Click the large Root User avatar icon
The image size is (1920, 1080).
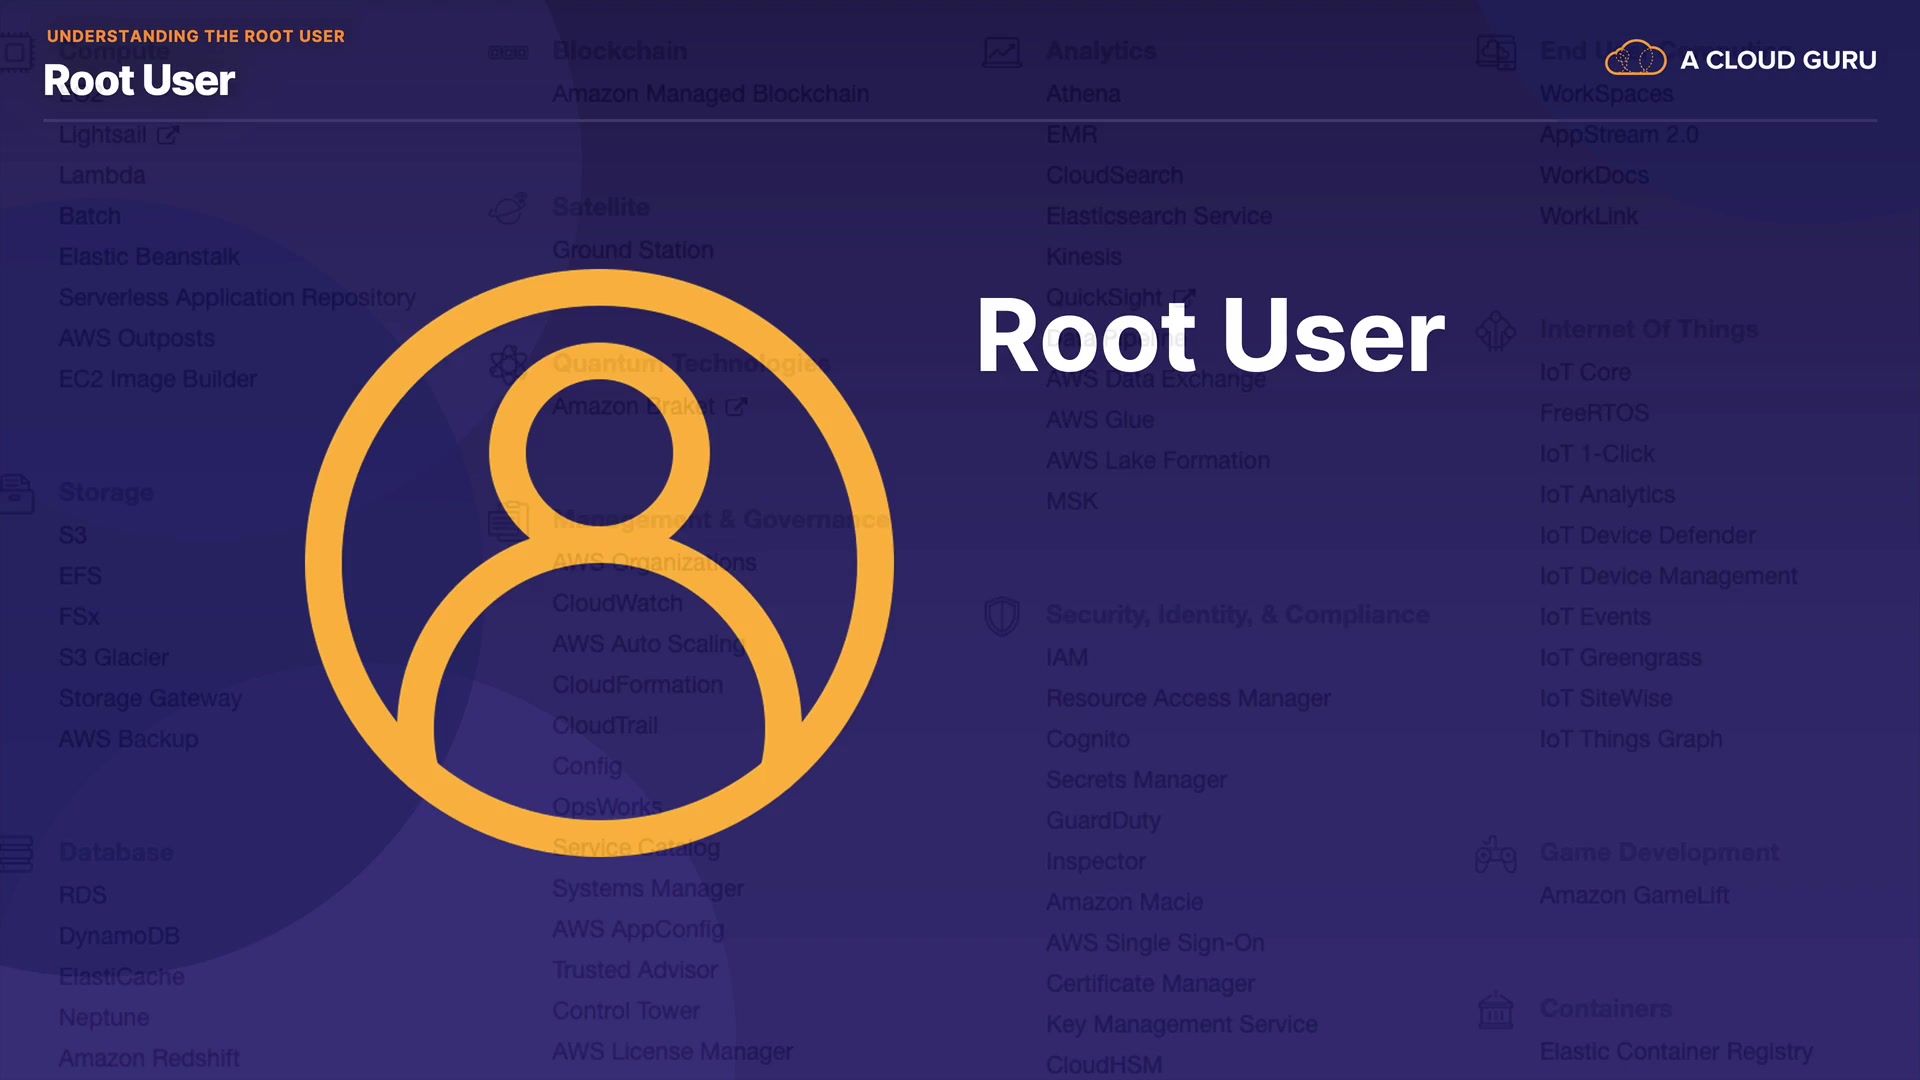click(x=599, y=562)
